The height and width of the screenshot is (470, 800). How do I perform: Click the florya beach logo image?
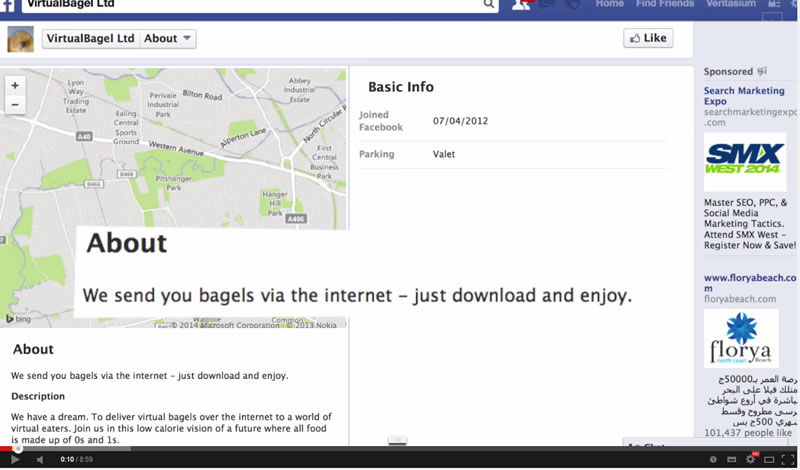pyautogui.click(x=741, y=338)
